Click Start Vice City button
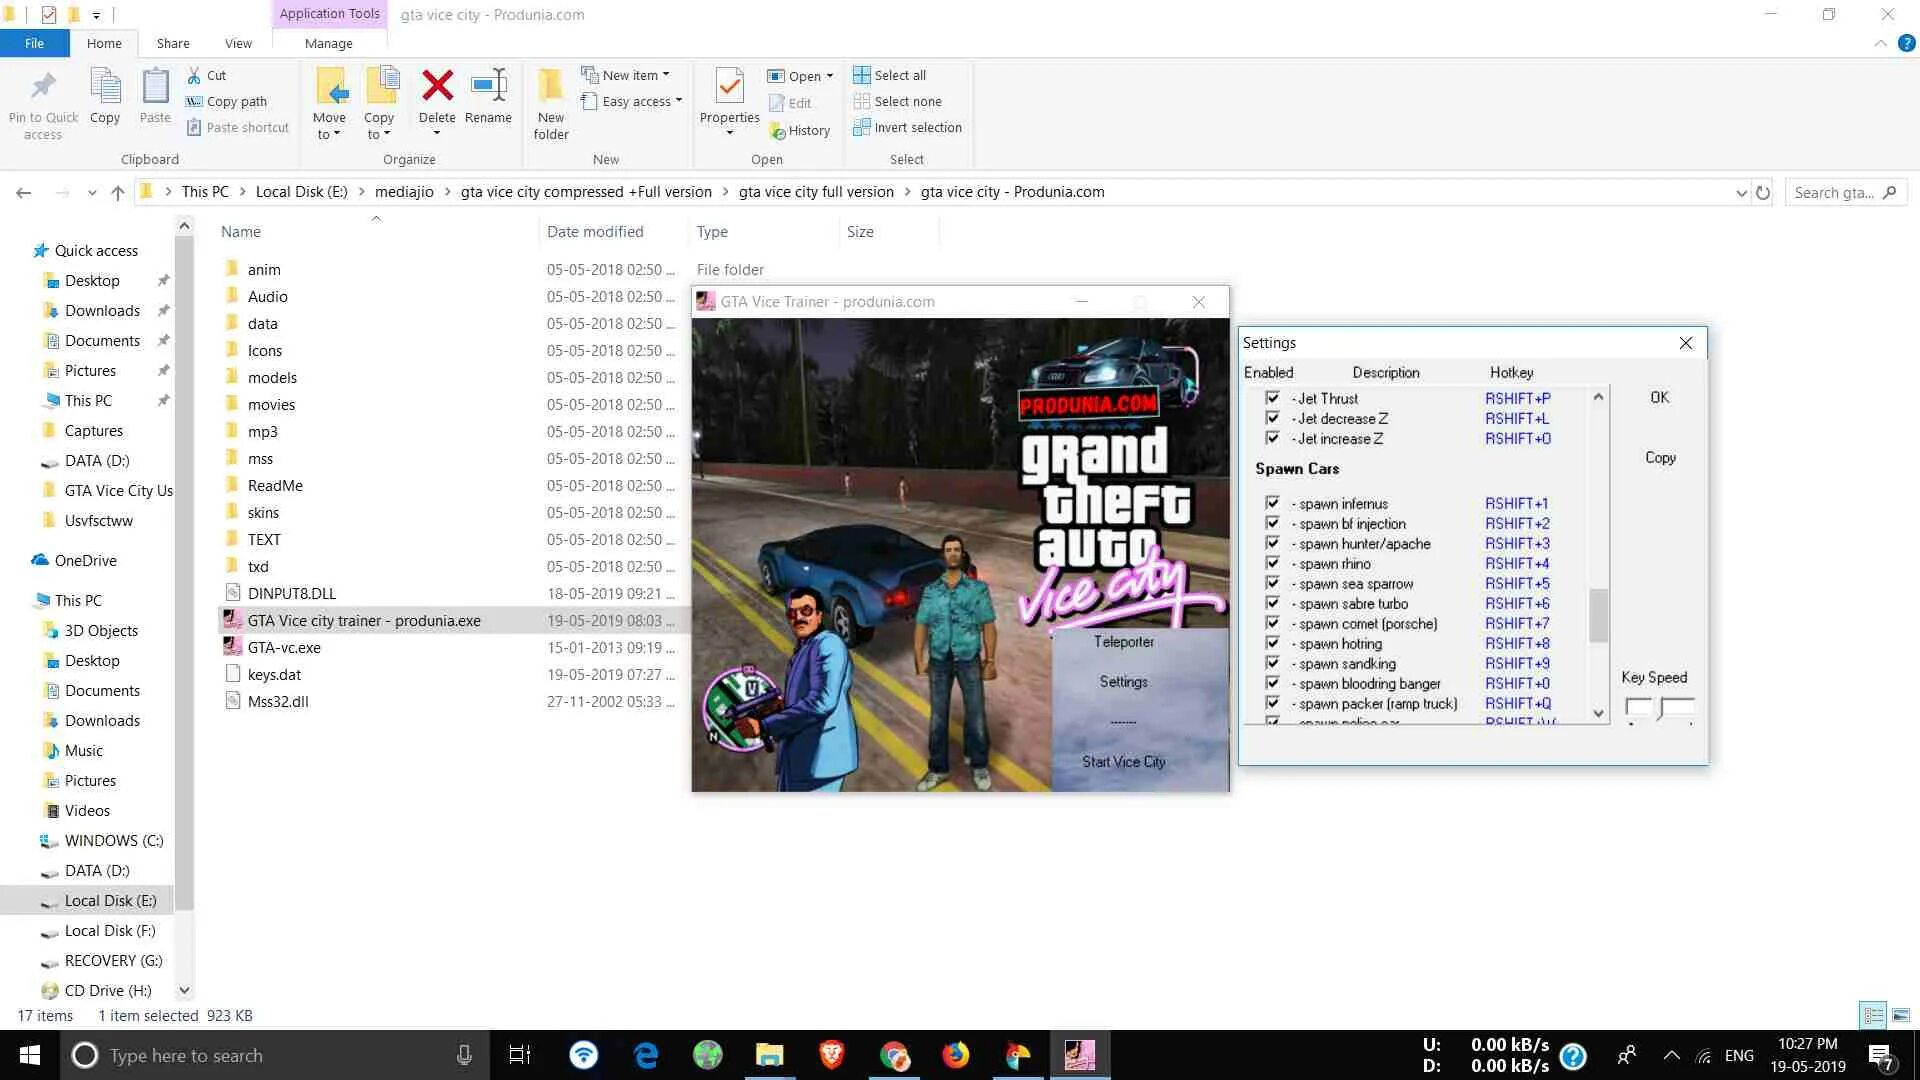The width and height of the screenshot is (1920, 1080). coord(1124,762)
